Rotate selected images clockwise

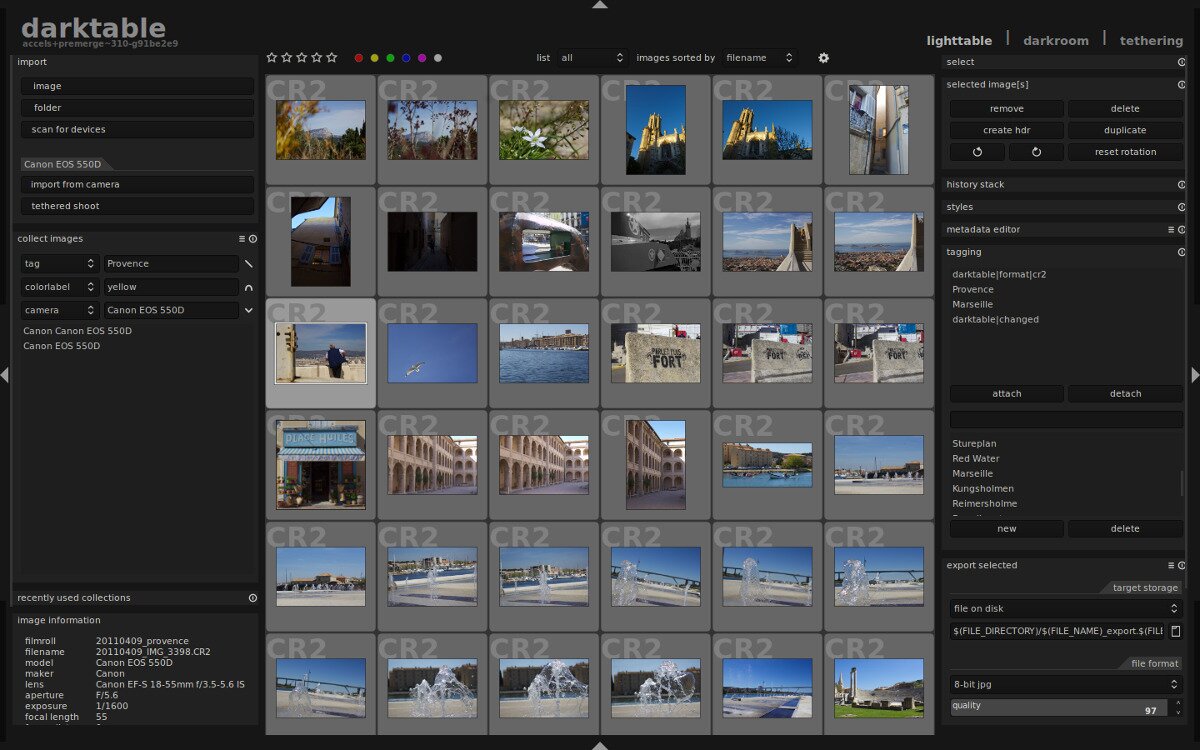pyautogui.click(x=1037, y=151)
